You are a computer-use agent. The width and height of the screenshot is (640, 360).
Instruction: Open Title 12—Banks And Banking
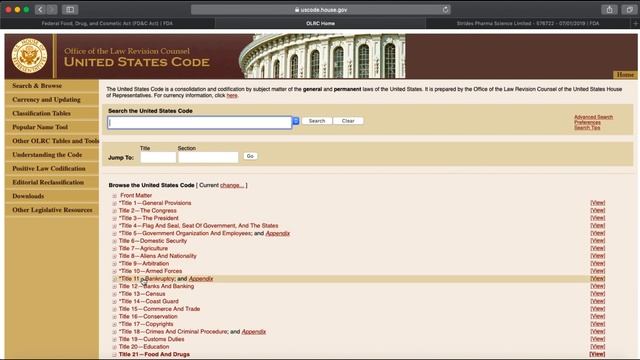pos(156,286)
